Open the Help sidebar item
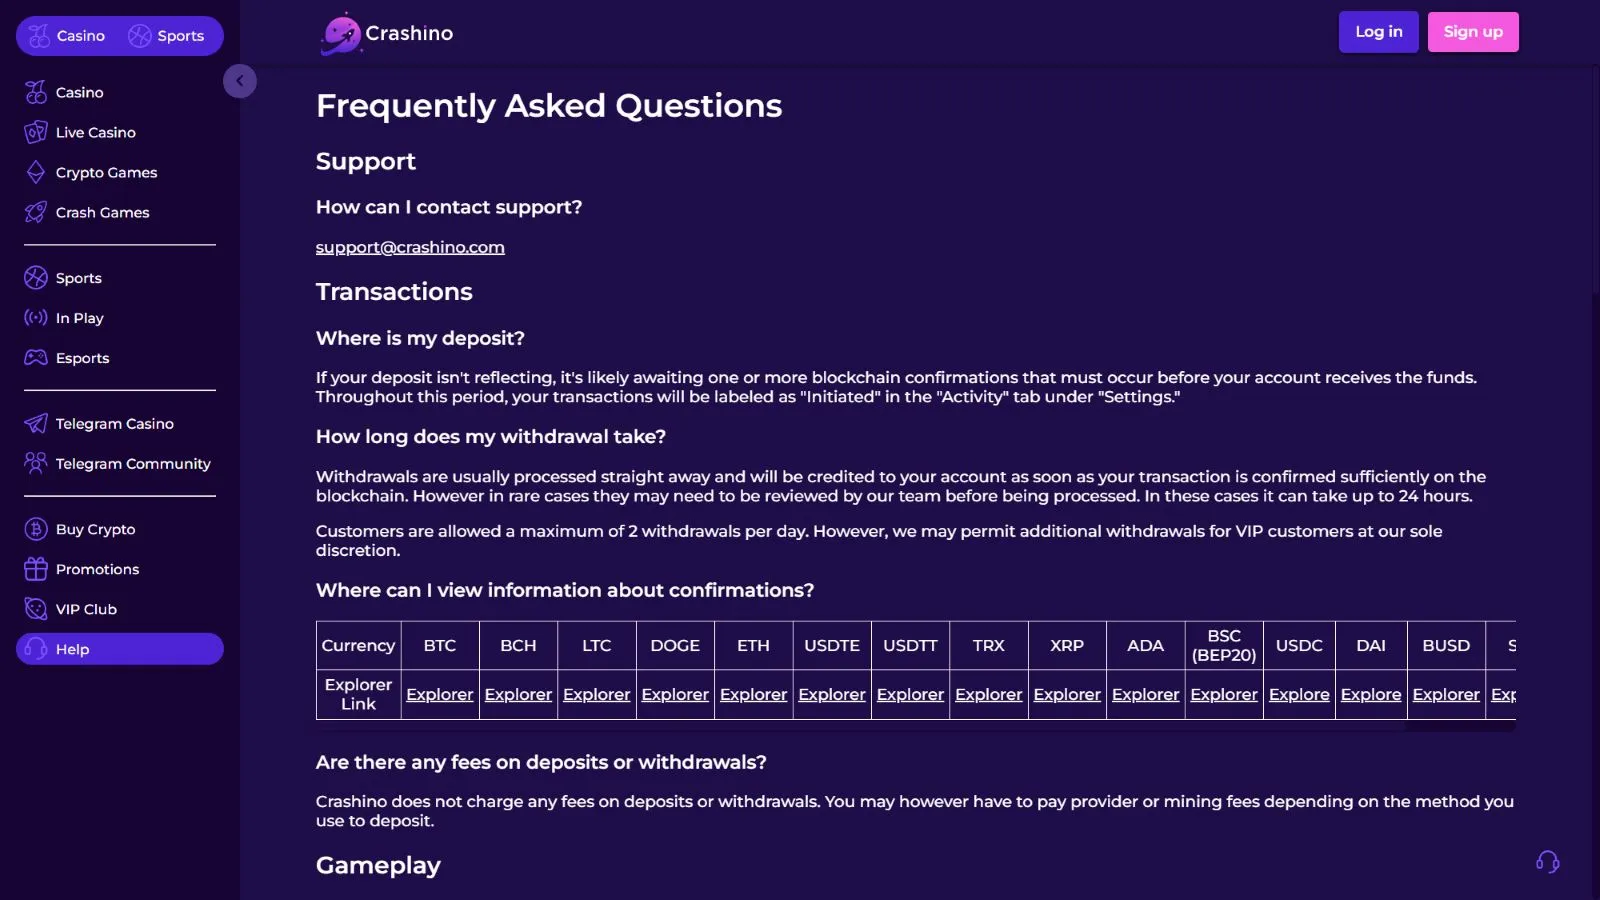 [x=72, y=649]
